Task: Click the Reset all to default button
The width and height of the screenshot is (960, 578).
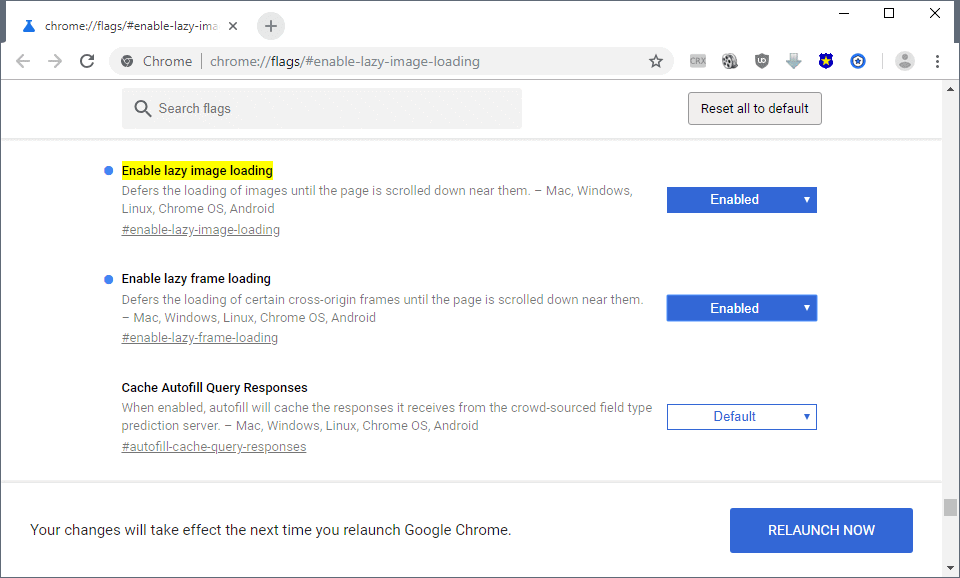Action: click(754, 109)
